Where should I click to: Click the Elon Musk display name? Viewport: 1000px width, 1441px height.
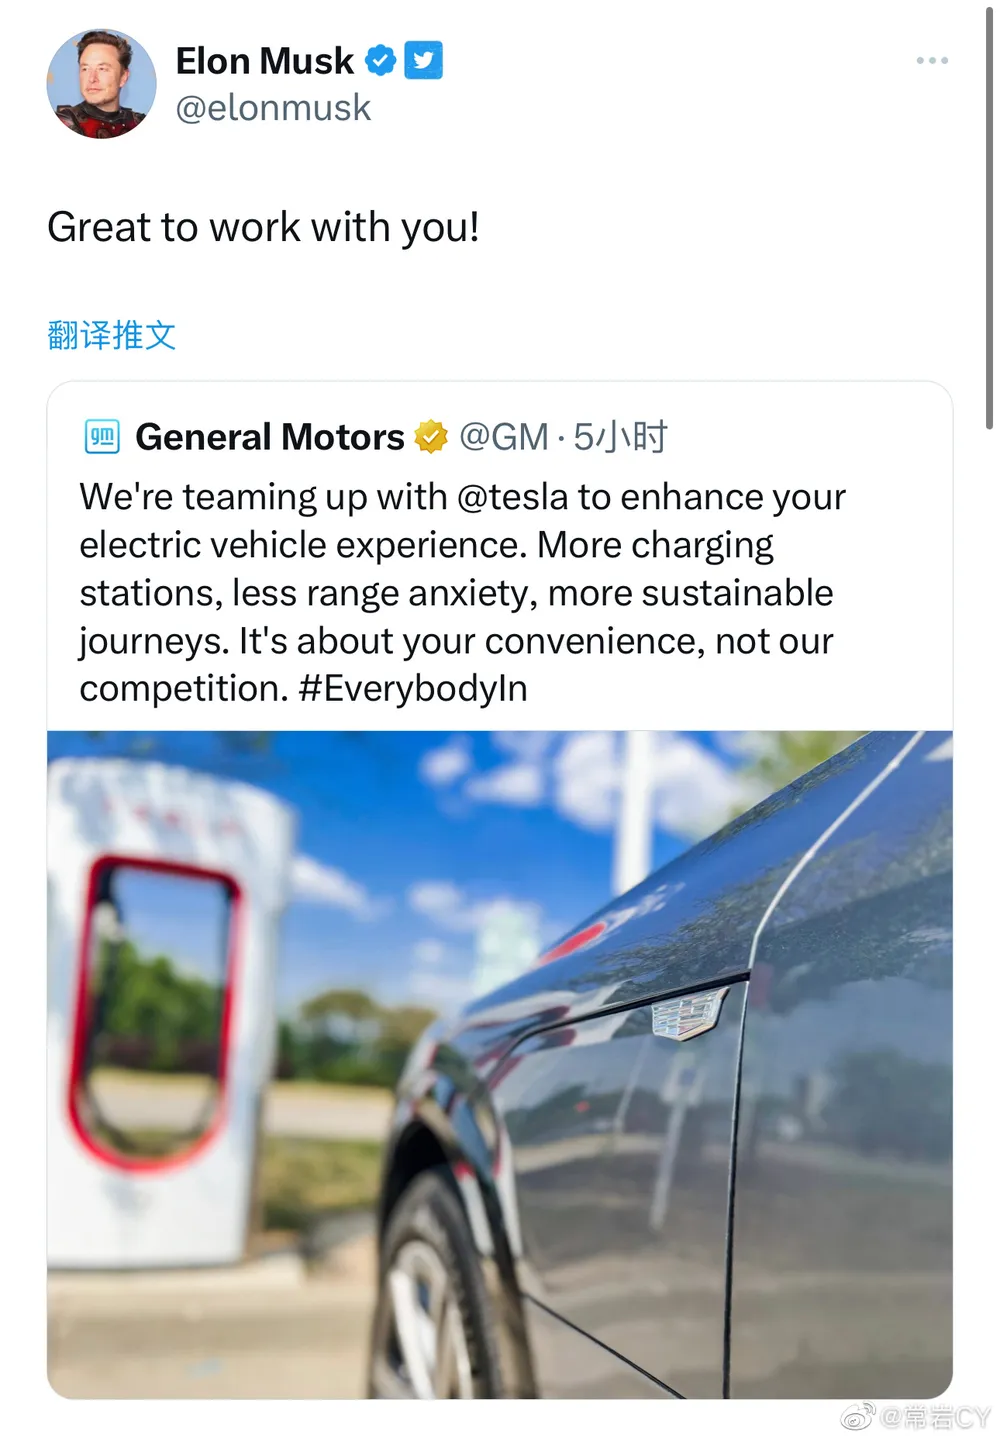point(265,61)
